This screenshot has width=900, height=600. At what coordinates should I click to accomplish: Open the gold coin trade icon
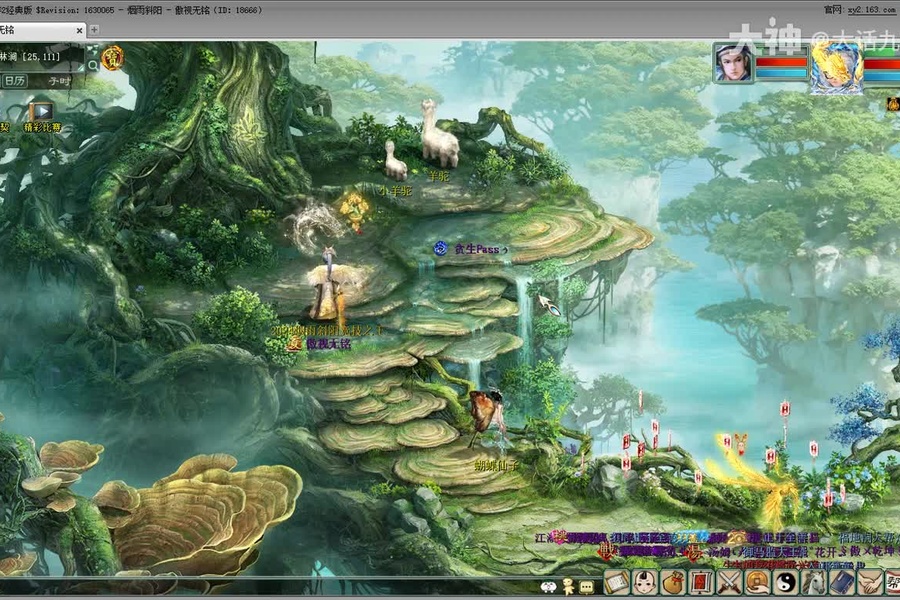pos(758,583)
